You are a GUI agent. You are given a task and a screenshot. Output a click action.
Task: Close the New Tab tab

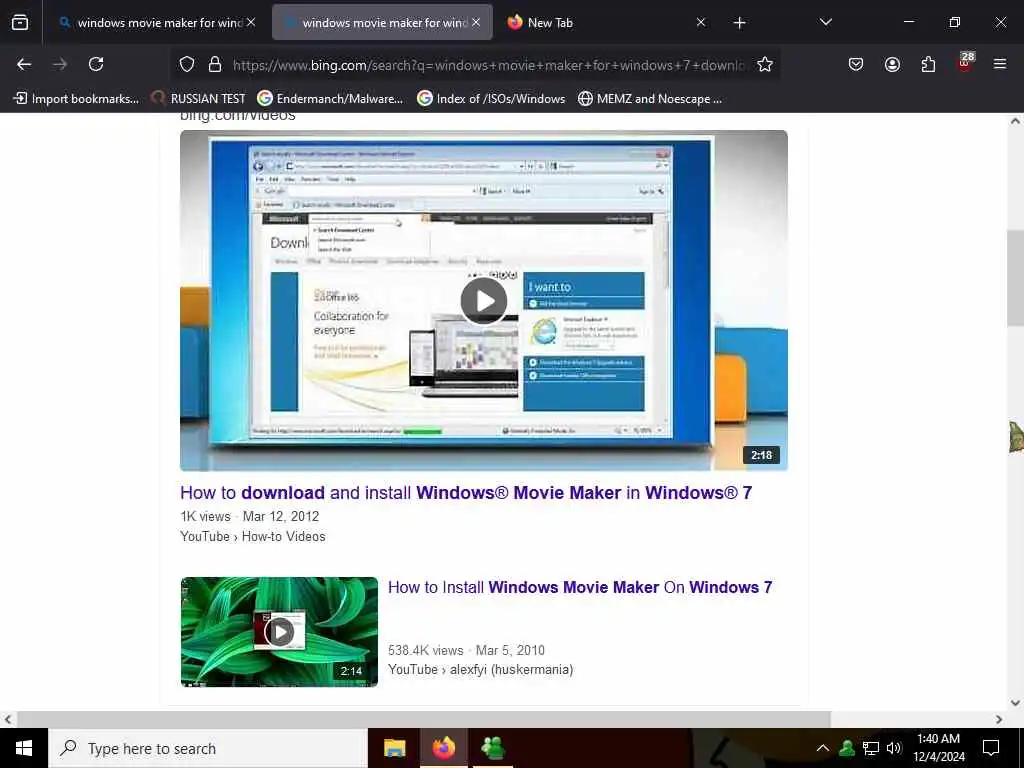(x=701, y=22)
